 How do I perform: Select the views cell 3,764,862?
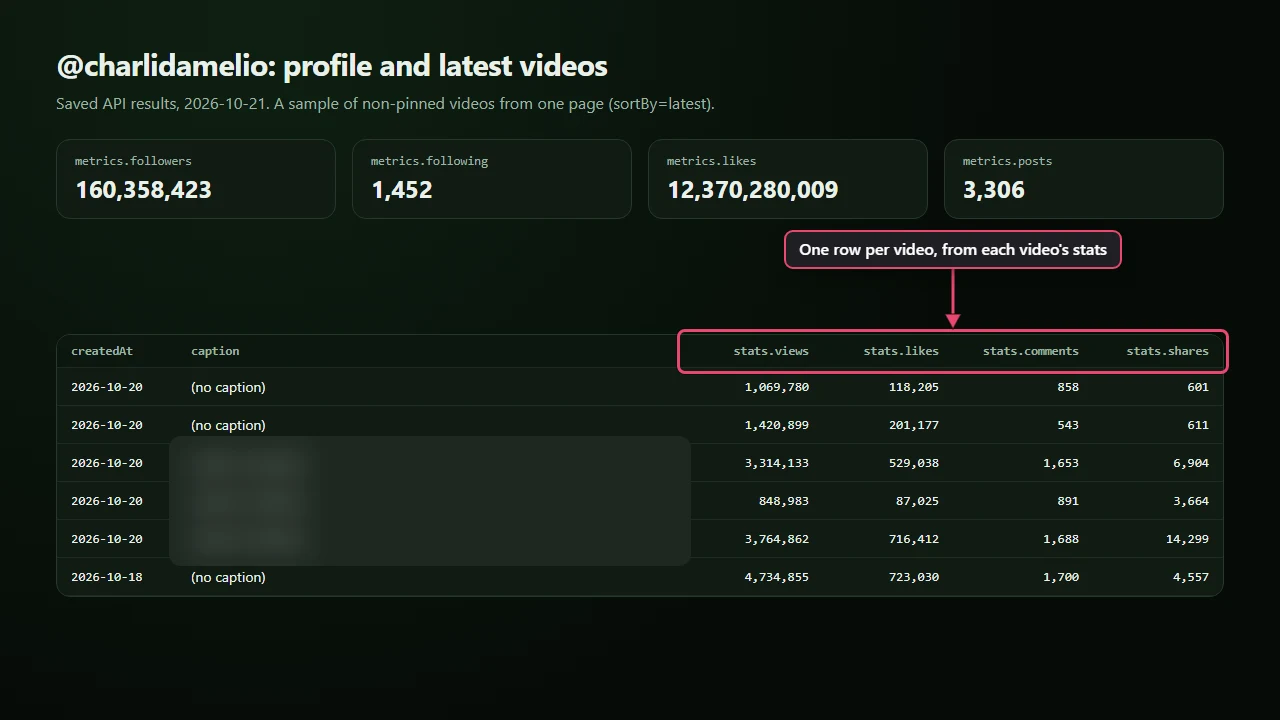[x=777, y=539]
